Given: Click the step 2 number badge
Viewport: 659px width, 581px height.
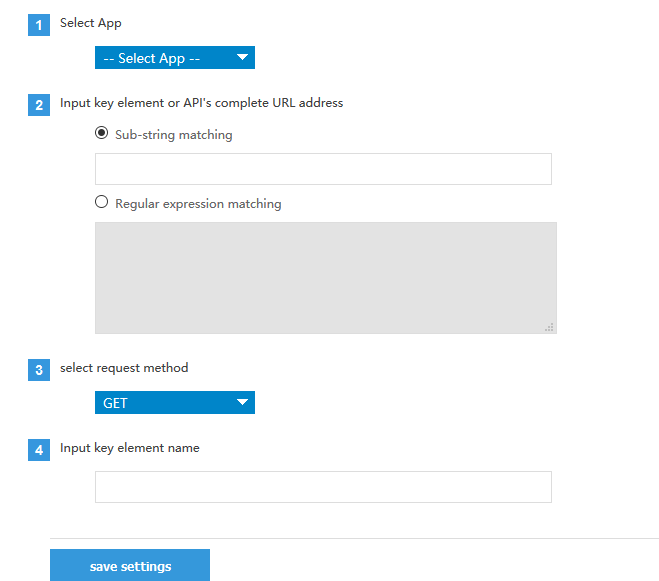Looking at the screenshot, I should click(x=39, y=106).
